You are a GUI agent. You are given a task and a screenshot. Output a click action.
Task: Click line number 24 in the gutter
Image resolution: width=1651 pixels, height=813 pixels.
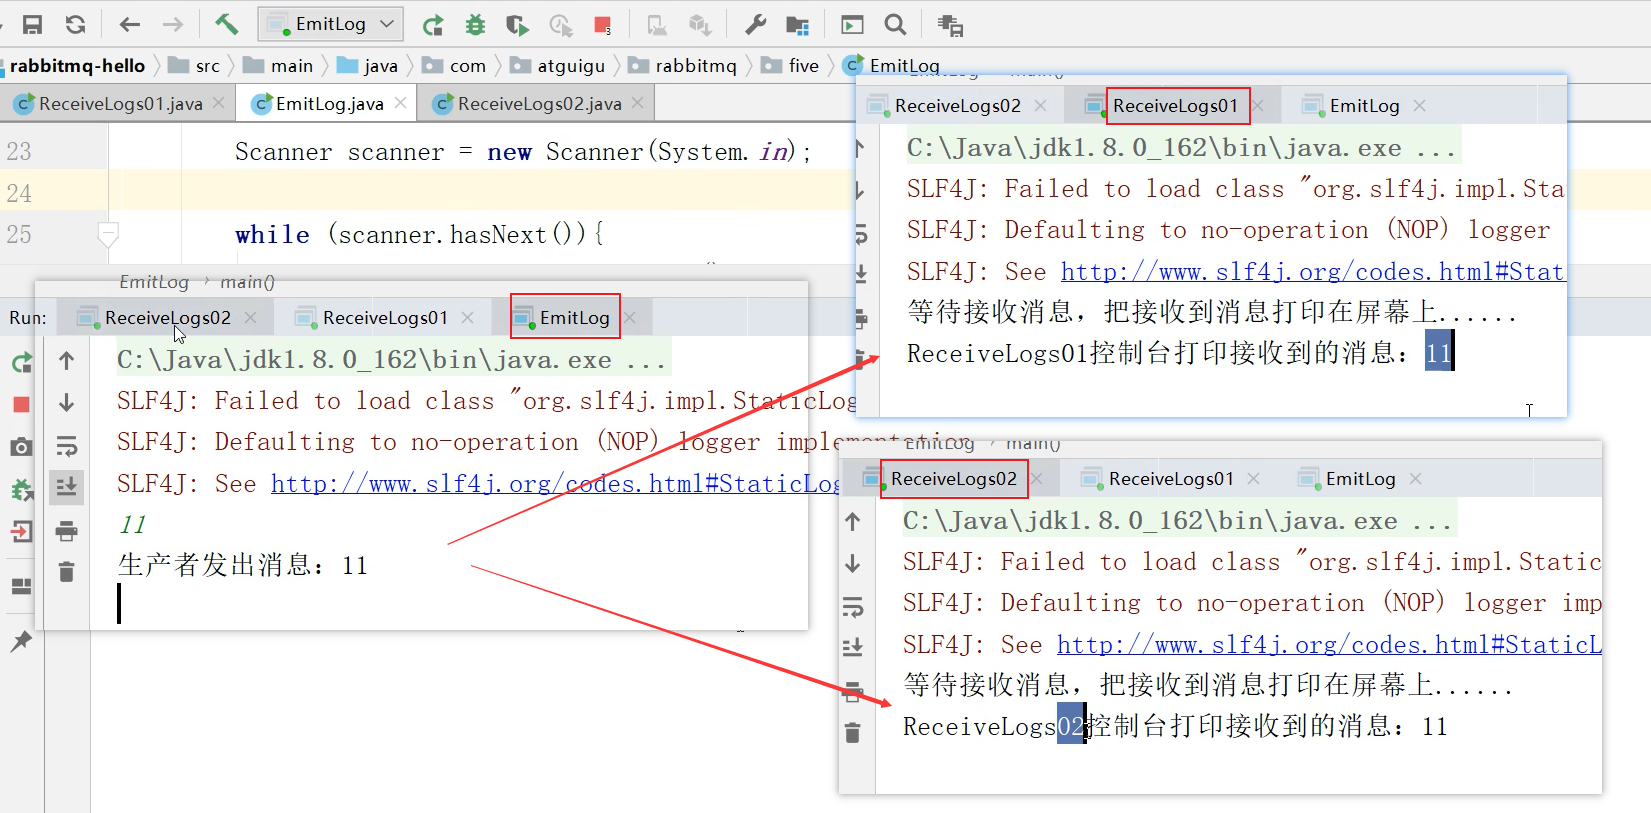(19, 193)
